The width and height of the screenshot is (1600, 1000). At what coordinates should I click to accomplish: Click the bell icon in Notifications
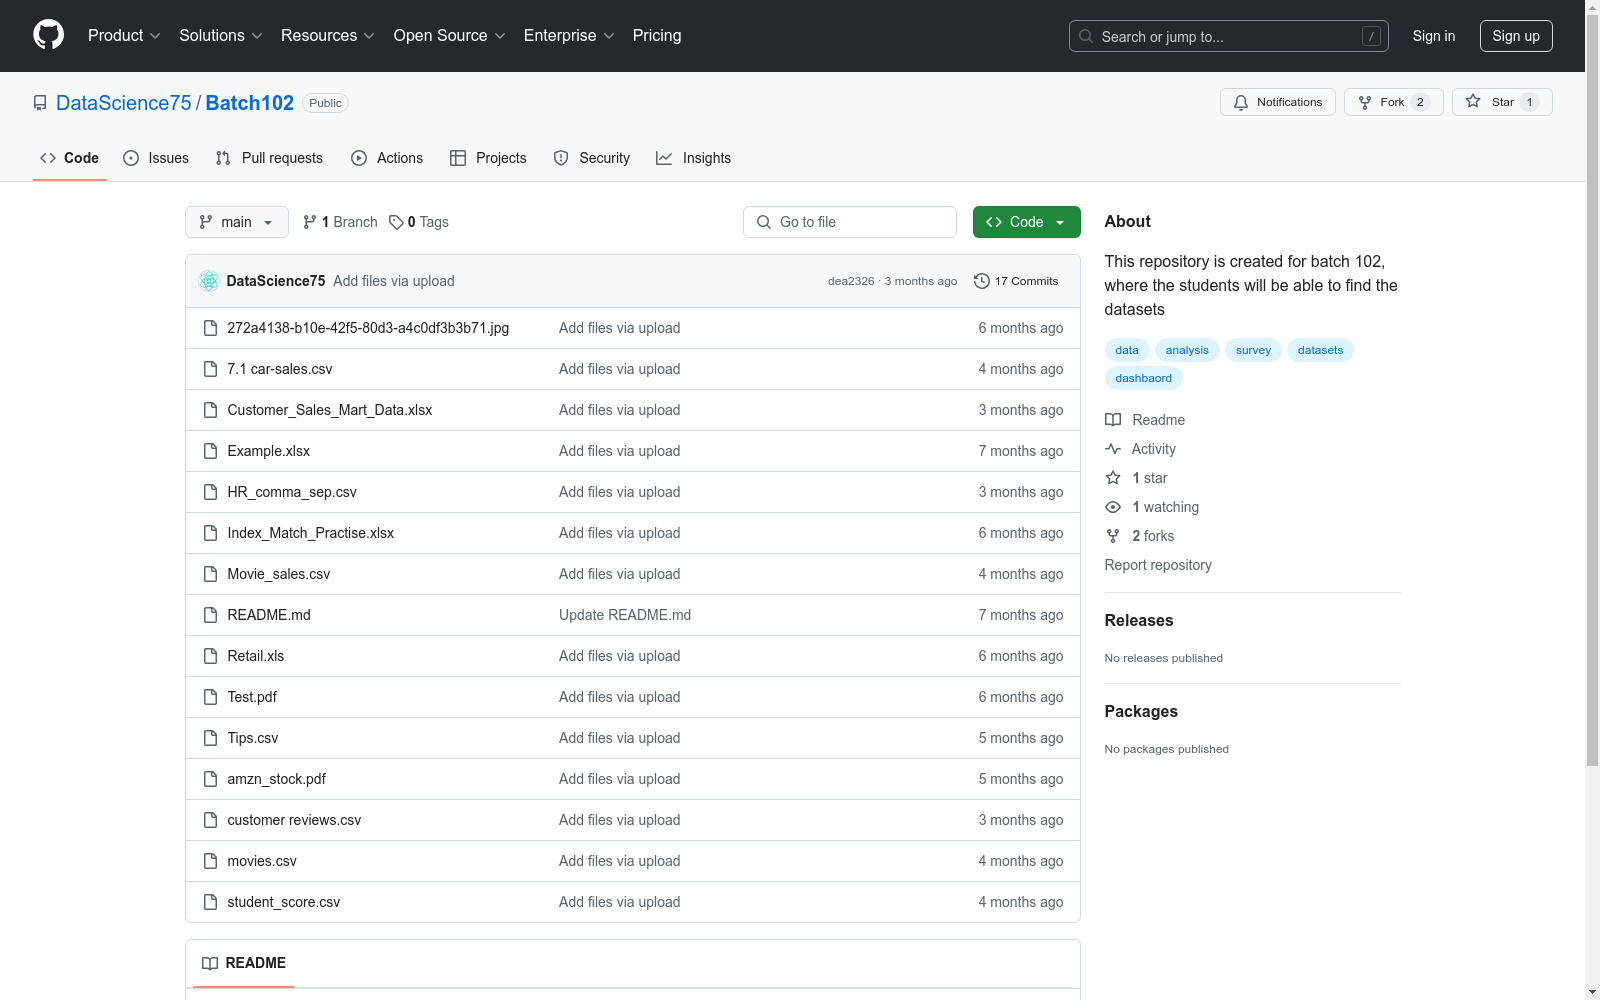(1241, 102)
